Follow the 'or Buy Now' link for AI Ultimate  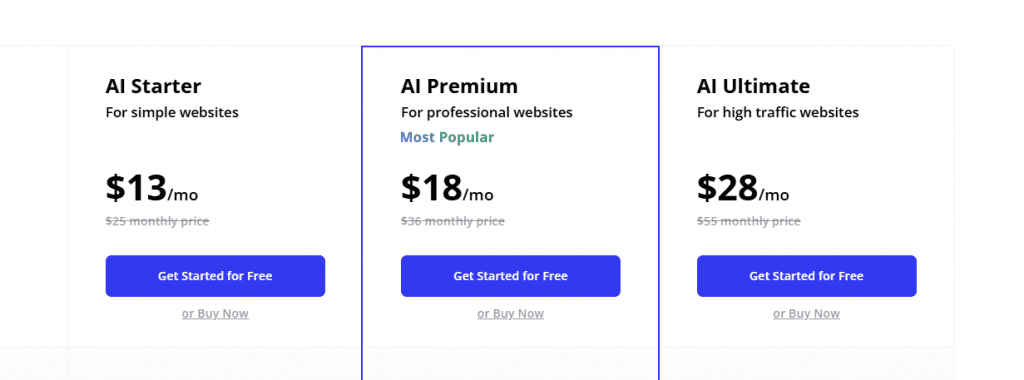807,313
